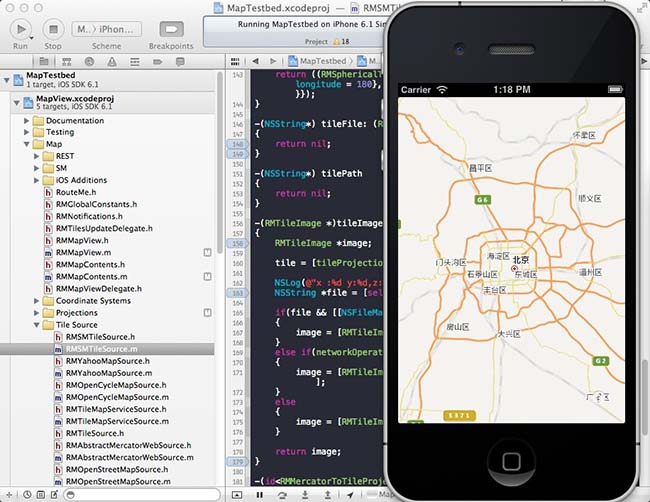Expand the SM folder
The width and height of the screenshot is (650, 502).
[36, 168]
